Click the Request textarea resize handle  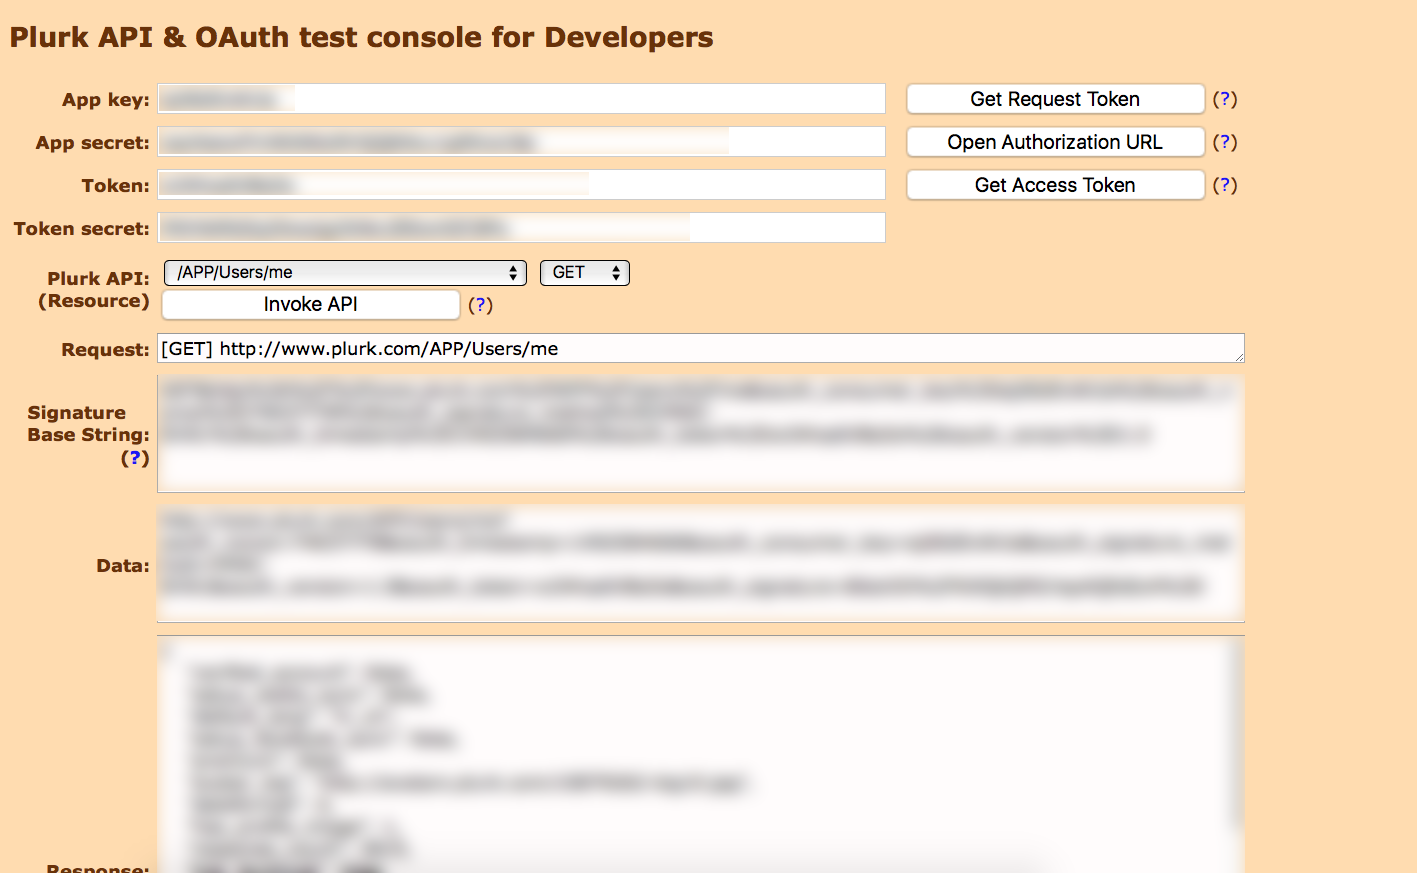click(1238, 356)
